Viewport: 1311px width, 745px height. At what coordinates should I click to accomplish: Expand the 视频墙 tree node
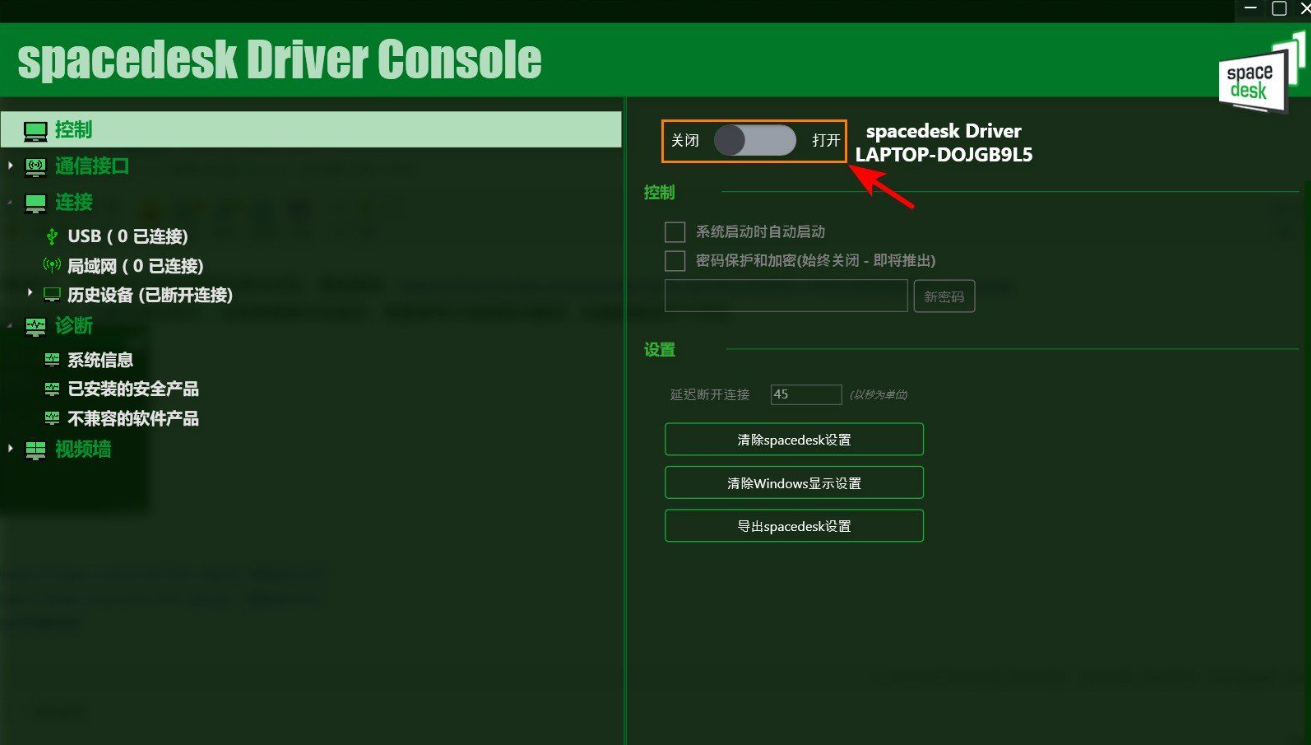coord(11,449)
